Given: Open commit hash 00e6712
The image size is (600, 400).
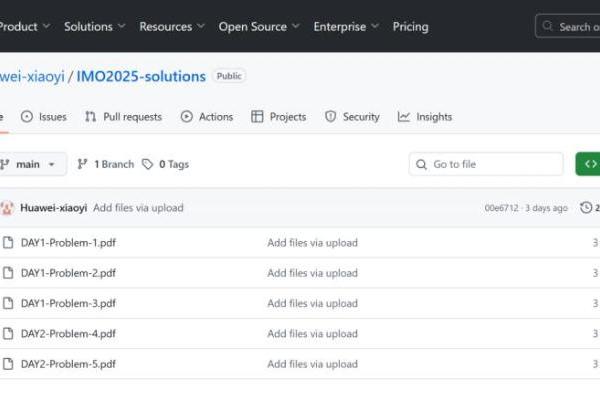Looking at the screenshot, I should click(501, 208).
